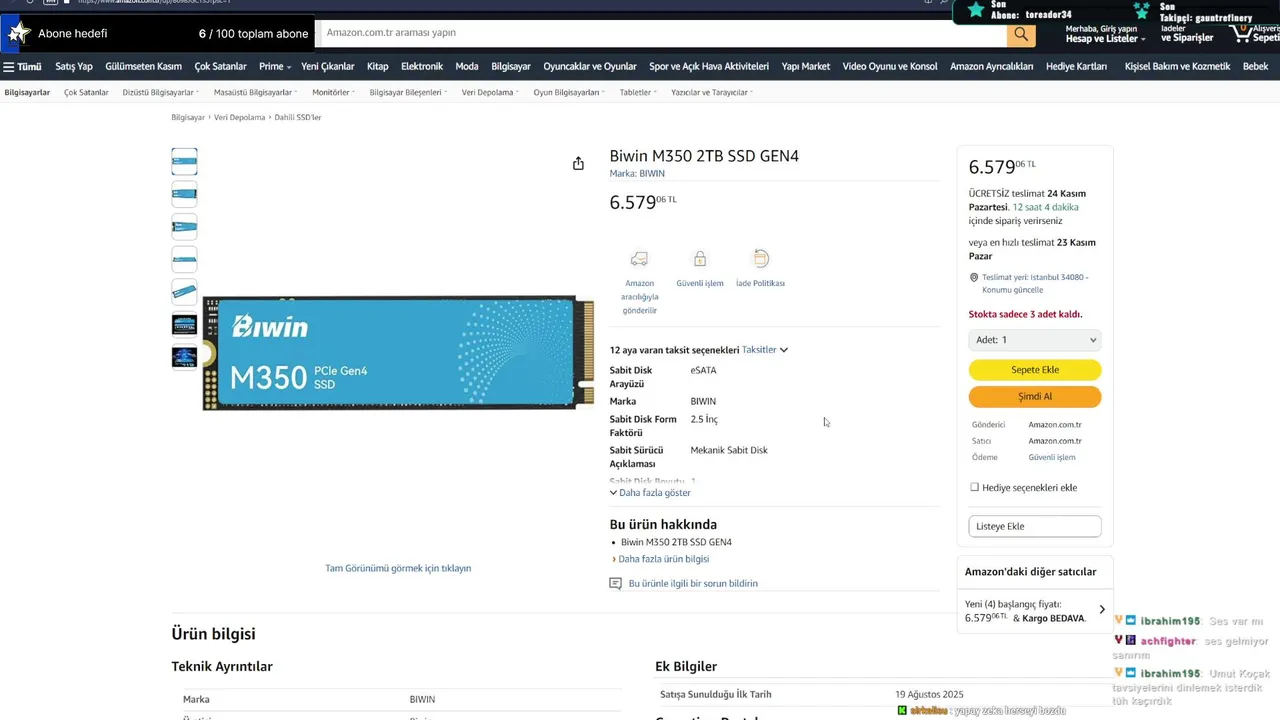Click the Amazon delivery truck icon
This screenshot has height=720, width=1280.
[639, 259]
